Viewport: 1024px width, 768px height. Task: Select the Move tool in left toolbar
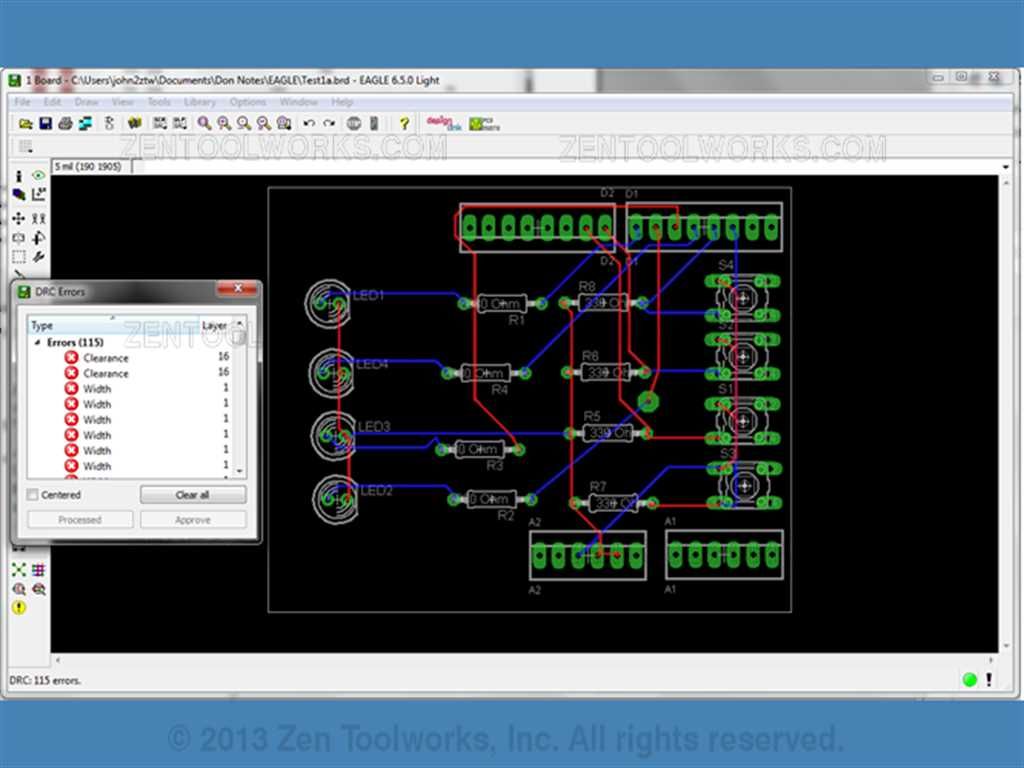pyautogui.click(x=19, y=218)
